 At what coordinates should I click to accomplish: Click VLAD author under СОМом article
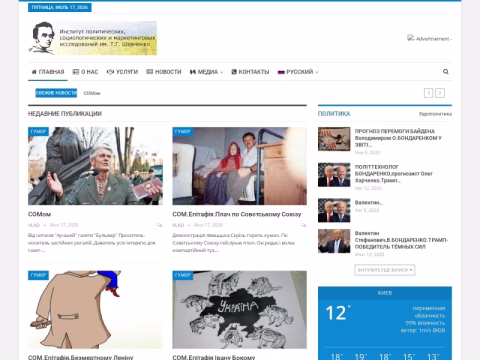click(x=34, y=225)
